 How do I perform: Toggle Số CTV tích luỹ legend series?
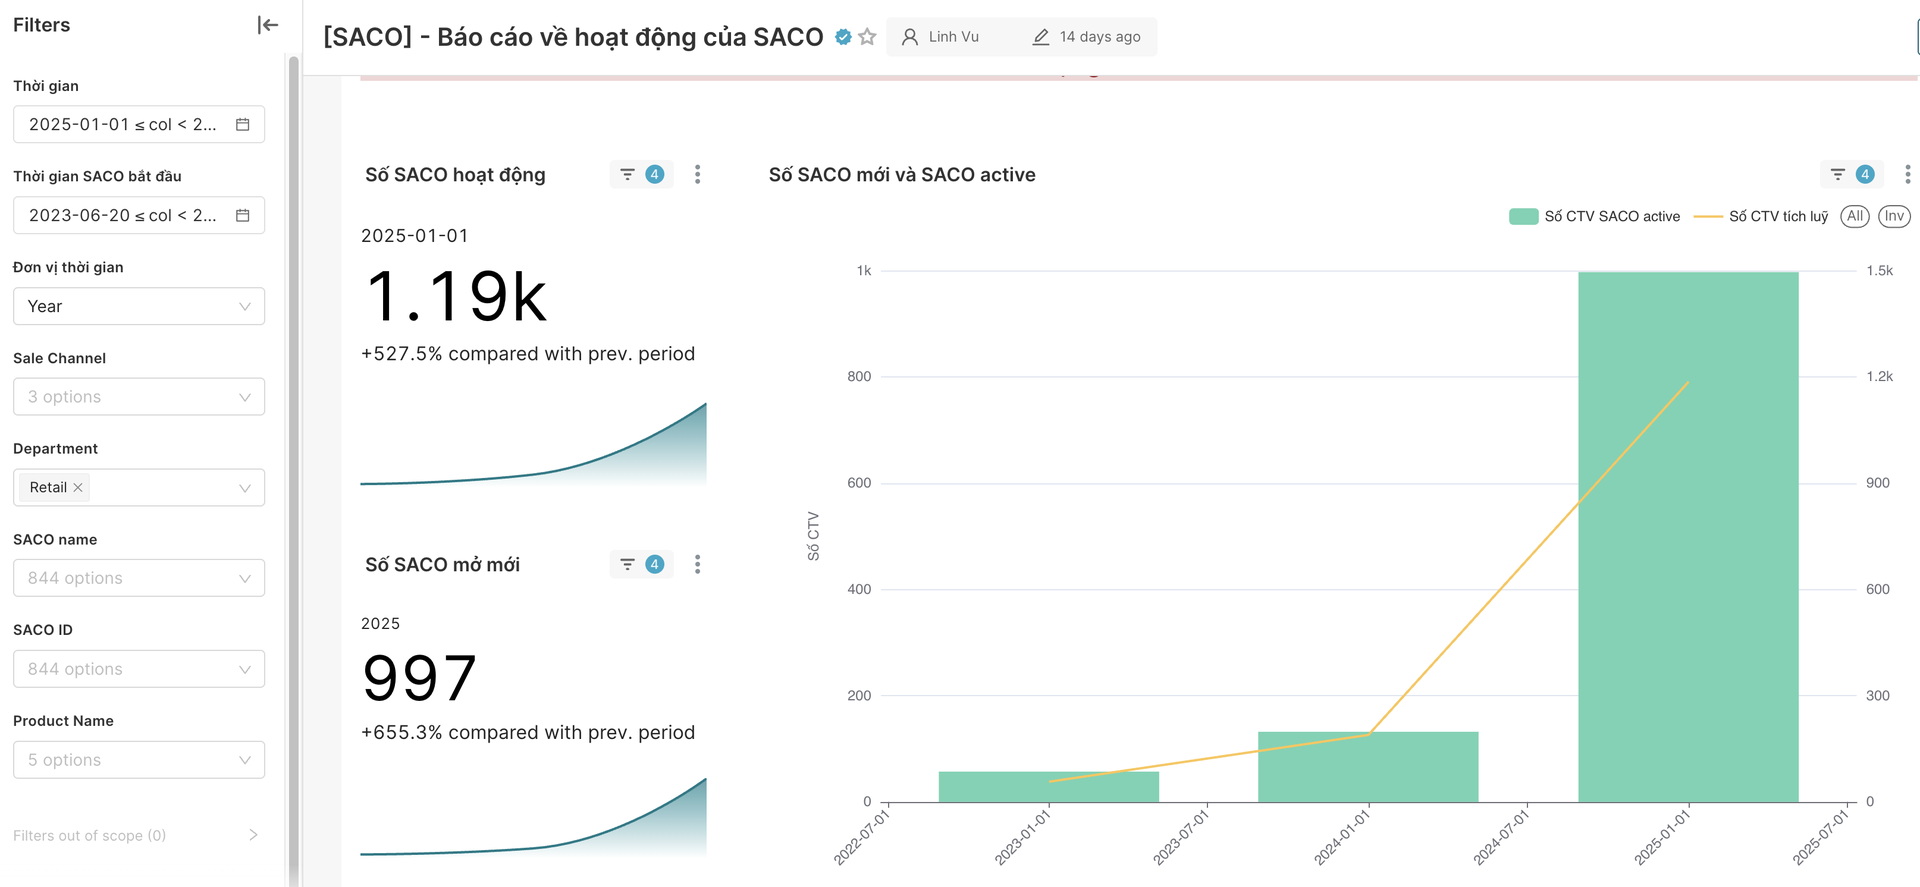coord(1762,217)
